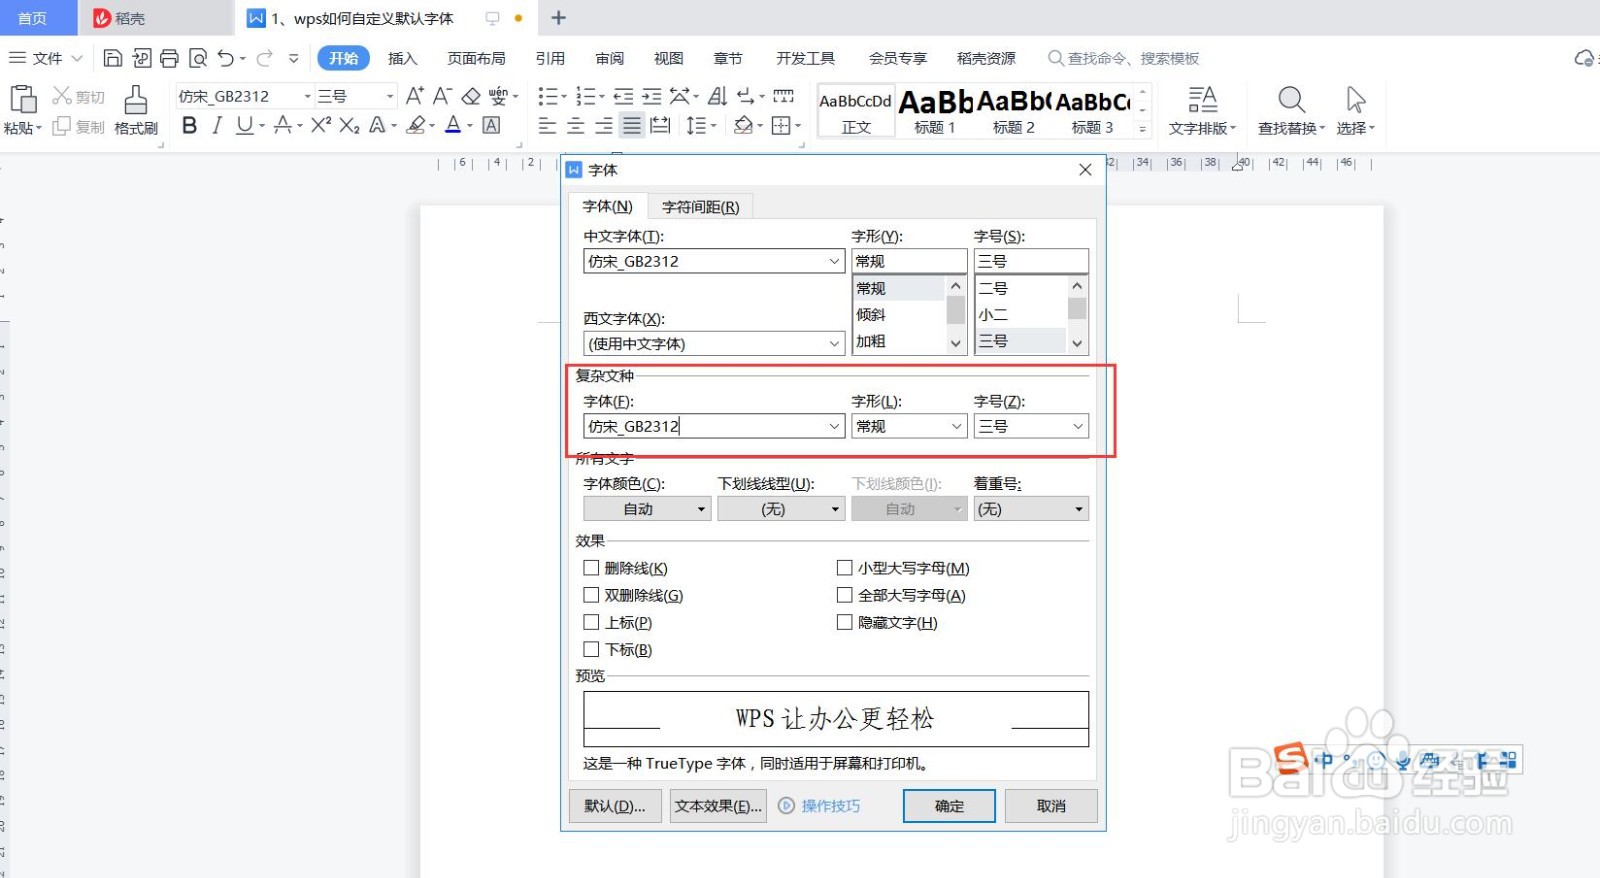
Task: Open the 文件 menu
Action: (46, 58)
